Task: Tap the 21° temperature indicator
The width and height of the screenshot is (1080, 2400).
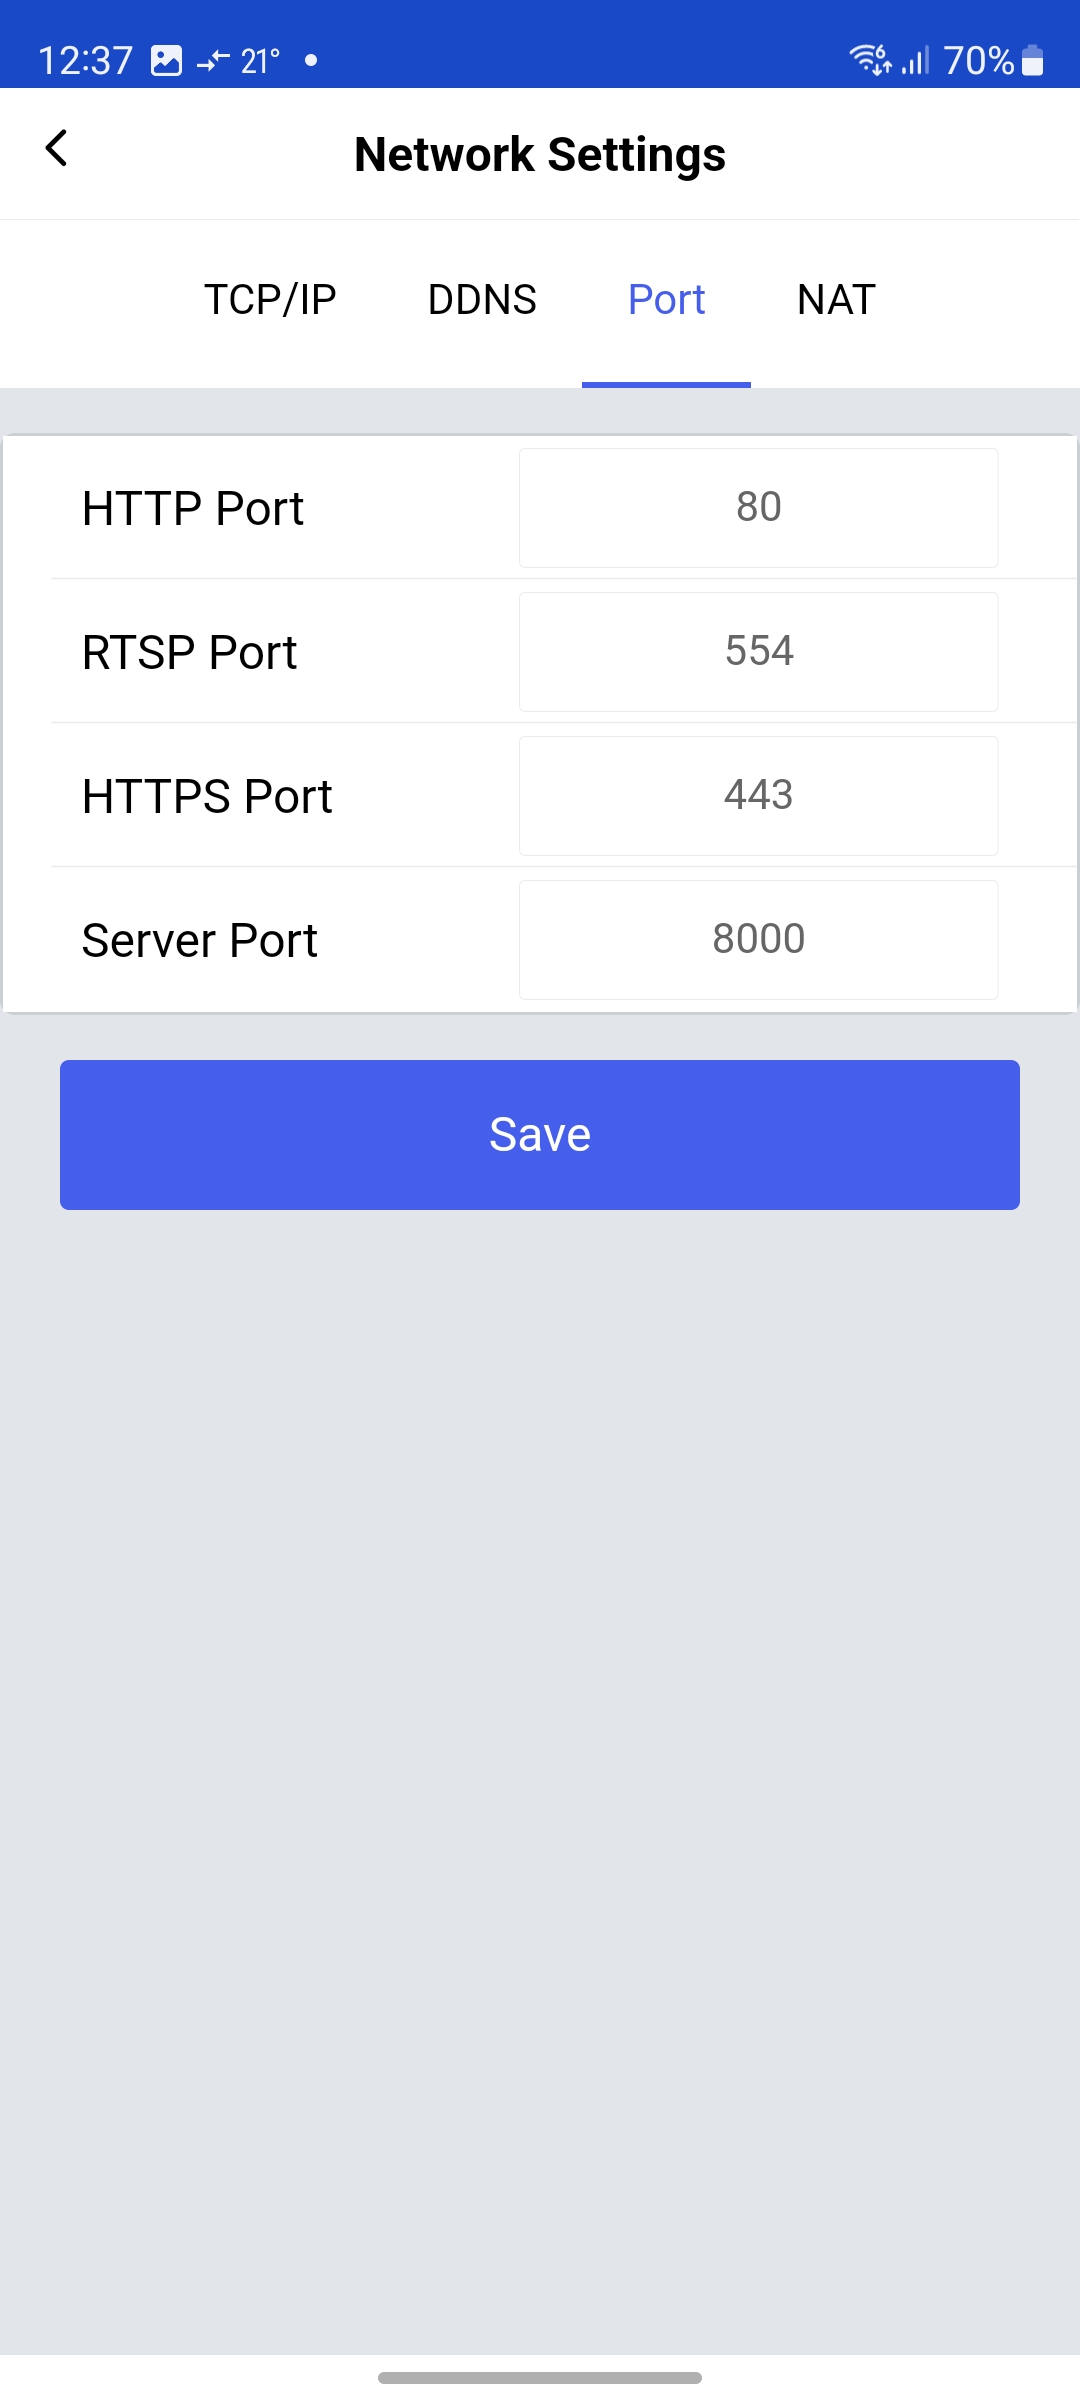Action: (x=260, y=62)
